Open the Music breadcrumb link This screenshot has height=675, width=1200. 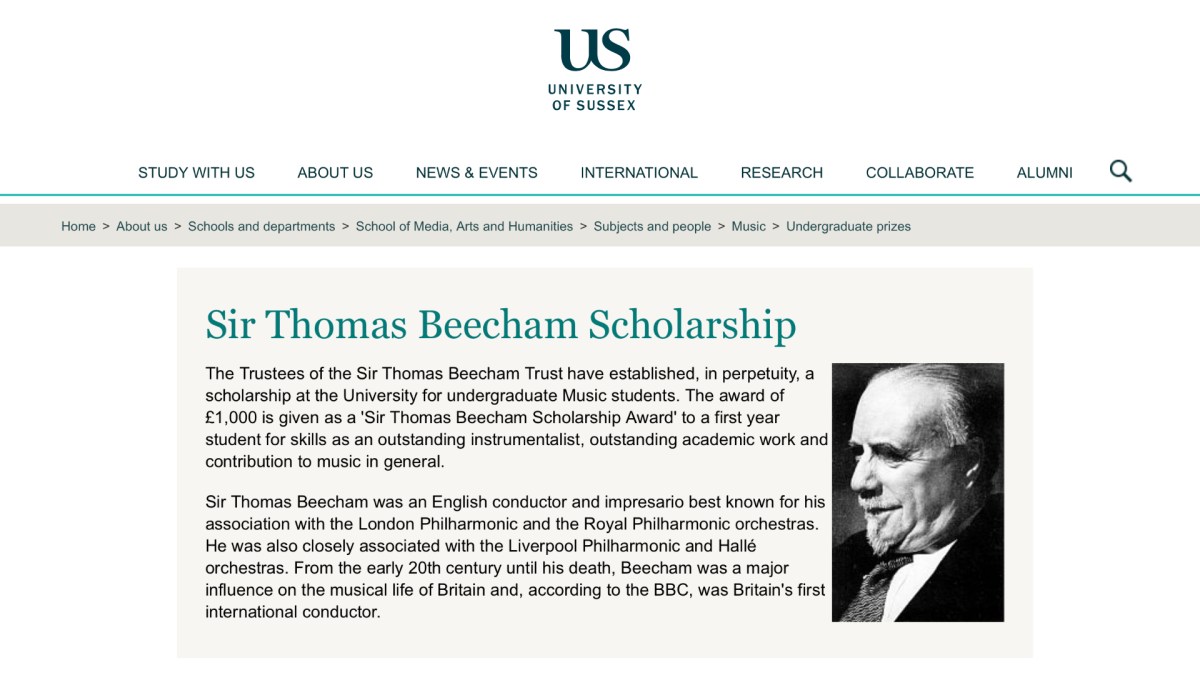click(x=748, y=226)
